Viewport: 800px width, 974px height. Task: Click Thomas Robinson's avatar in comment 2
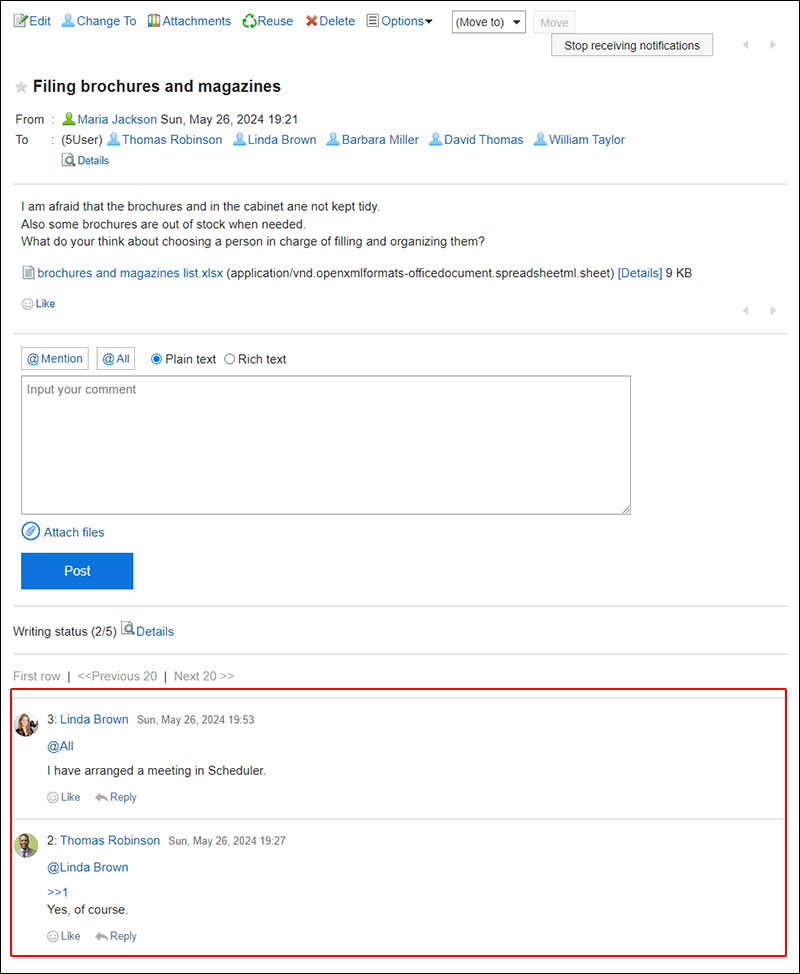[26, 845]
